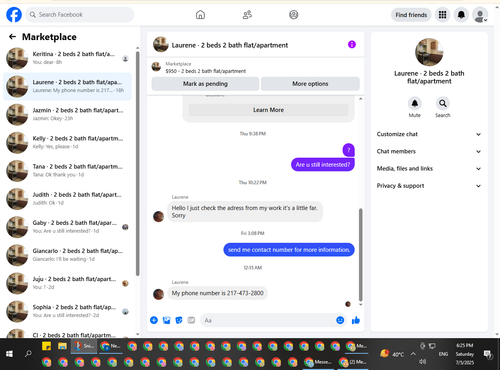Open the ENG language indicator in the tray
This screenshot has height=370, width=500.
point(443,354)
